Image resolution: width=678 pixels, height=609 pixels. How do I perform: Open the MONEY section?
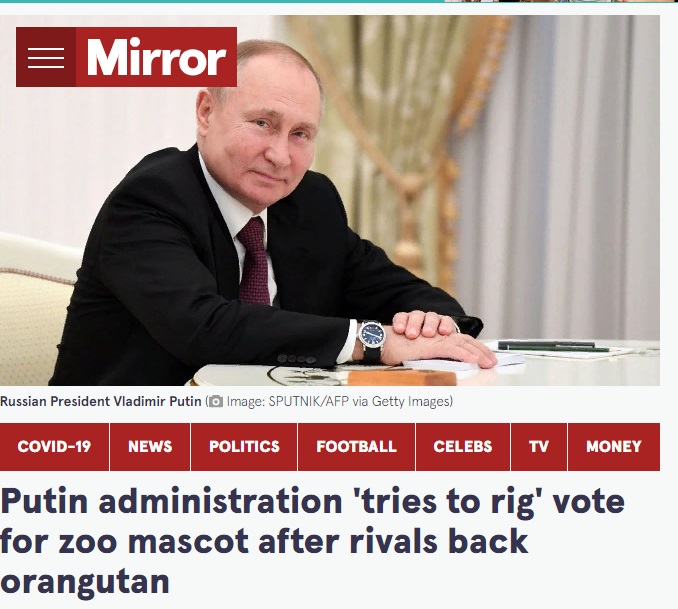pyautogui.click(x=614, y=447)
